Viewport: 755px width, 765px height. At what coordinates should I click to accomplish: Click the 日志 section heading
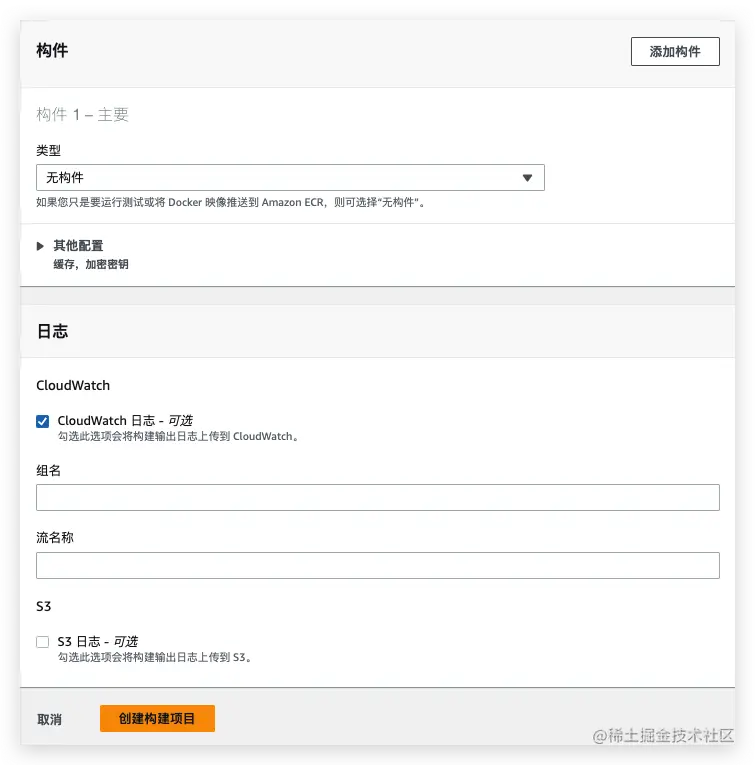tap(52, 331)
